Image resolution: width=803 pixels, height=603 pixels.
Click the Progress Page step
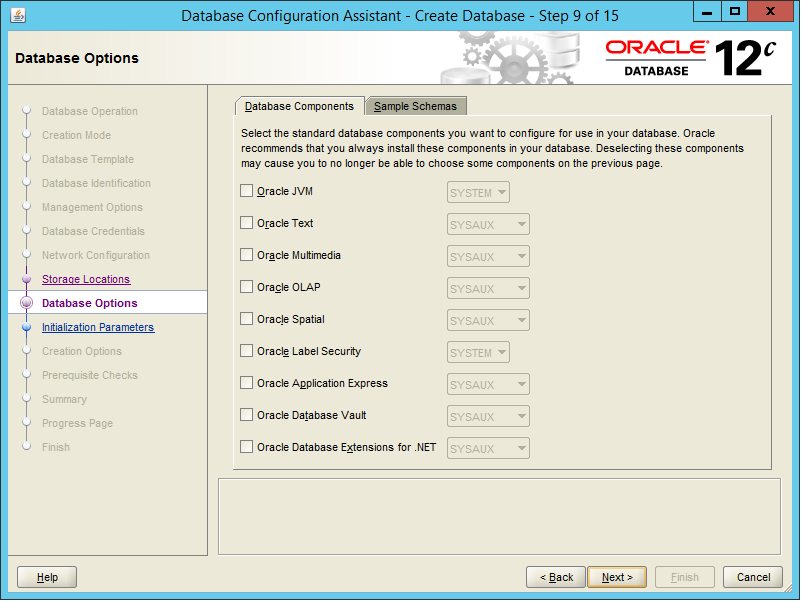pos(77,423)
